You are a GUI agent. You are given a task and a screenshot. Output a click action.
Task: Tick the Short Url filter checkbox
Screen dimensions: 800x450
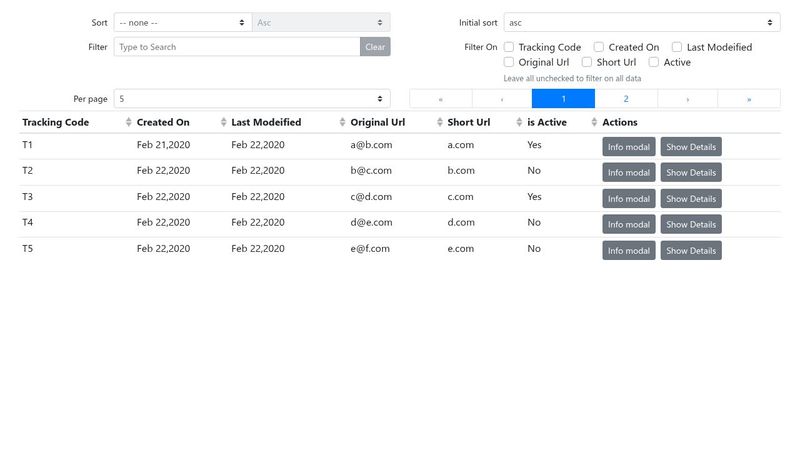tap(588, 62)
